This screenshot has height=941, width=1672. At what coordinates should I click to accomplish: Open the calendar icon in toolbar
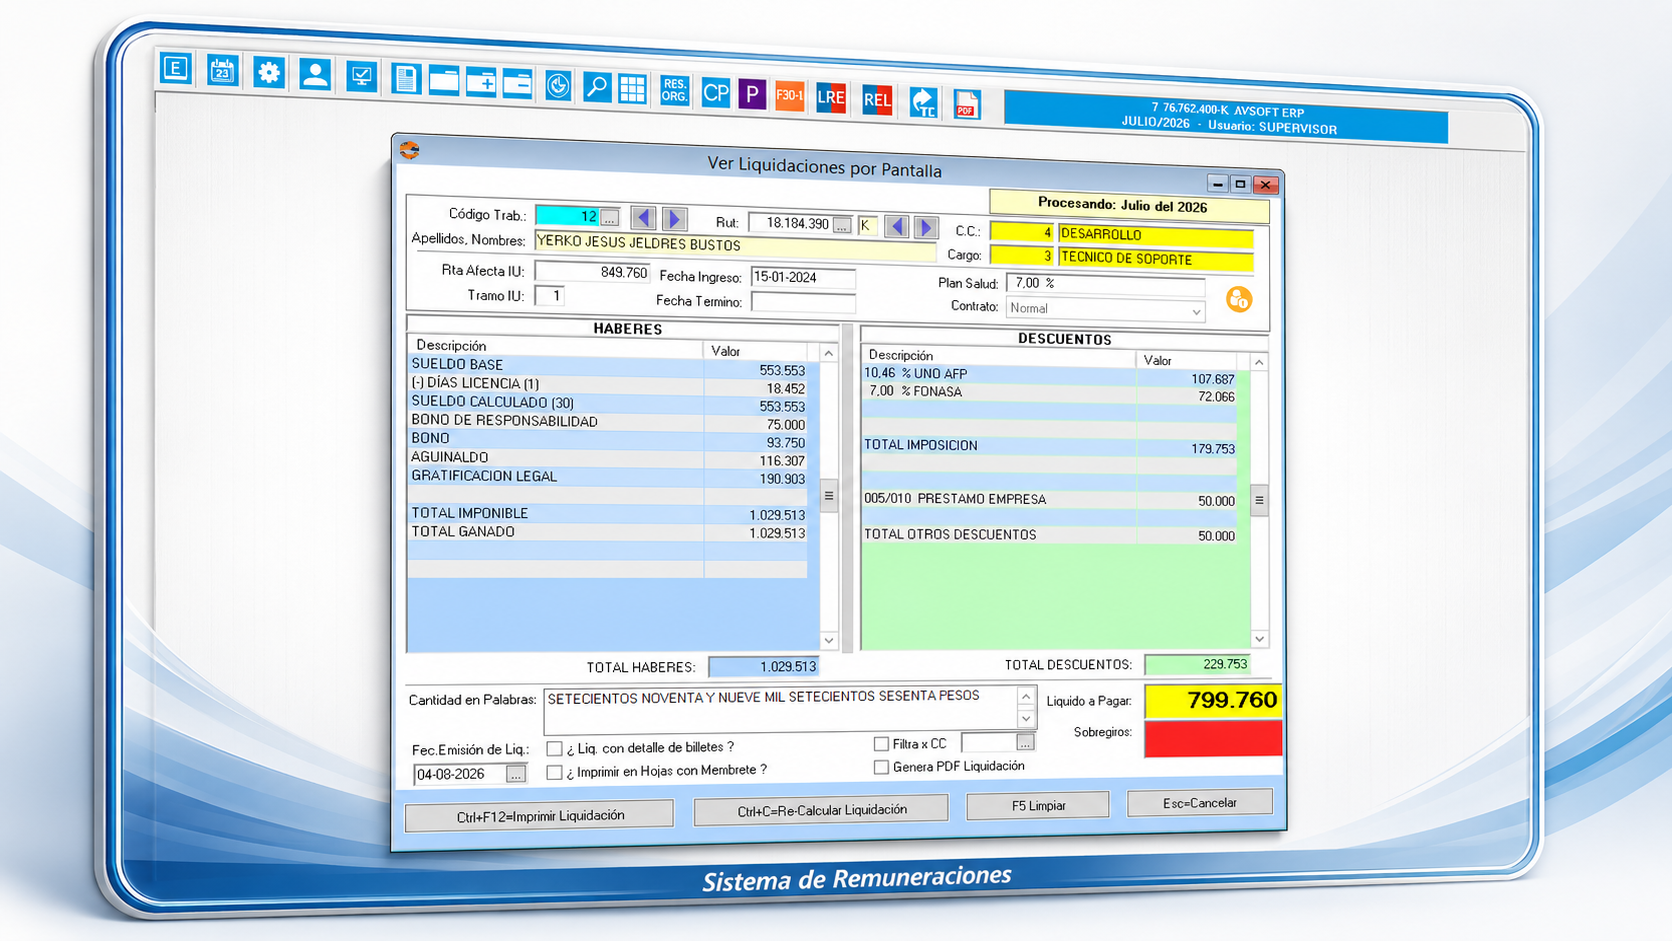222,71
